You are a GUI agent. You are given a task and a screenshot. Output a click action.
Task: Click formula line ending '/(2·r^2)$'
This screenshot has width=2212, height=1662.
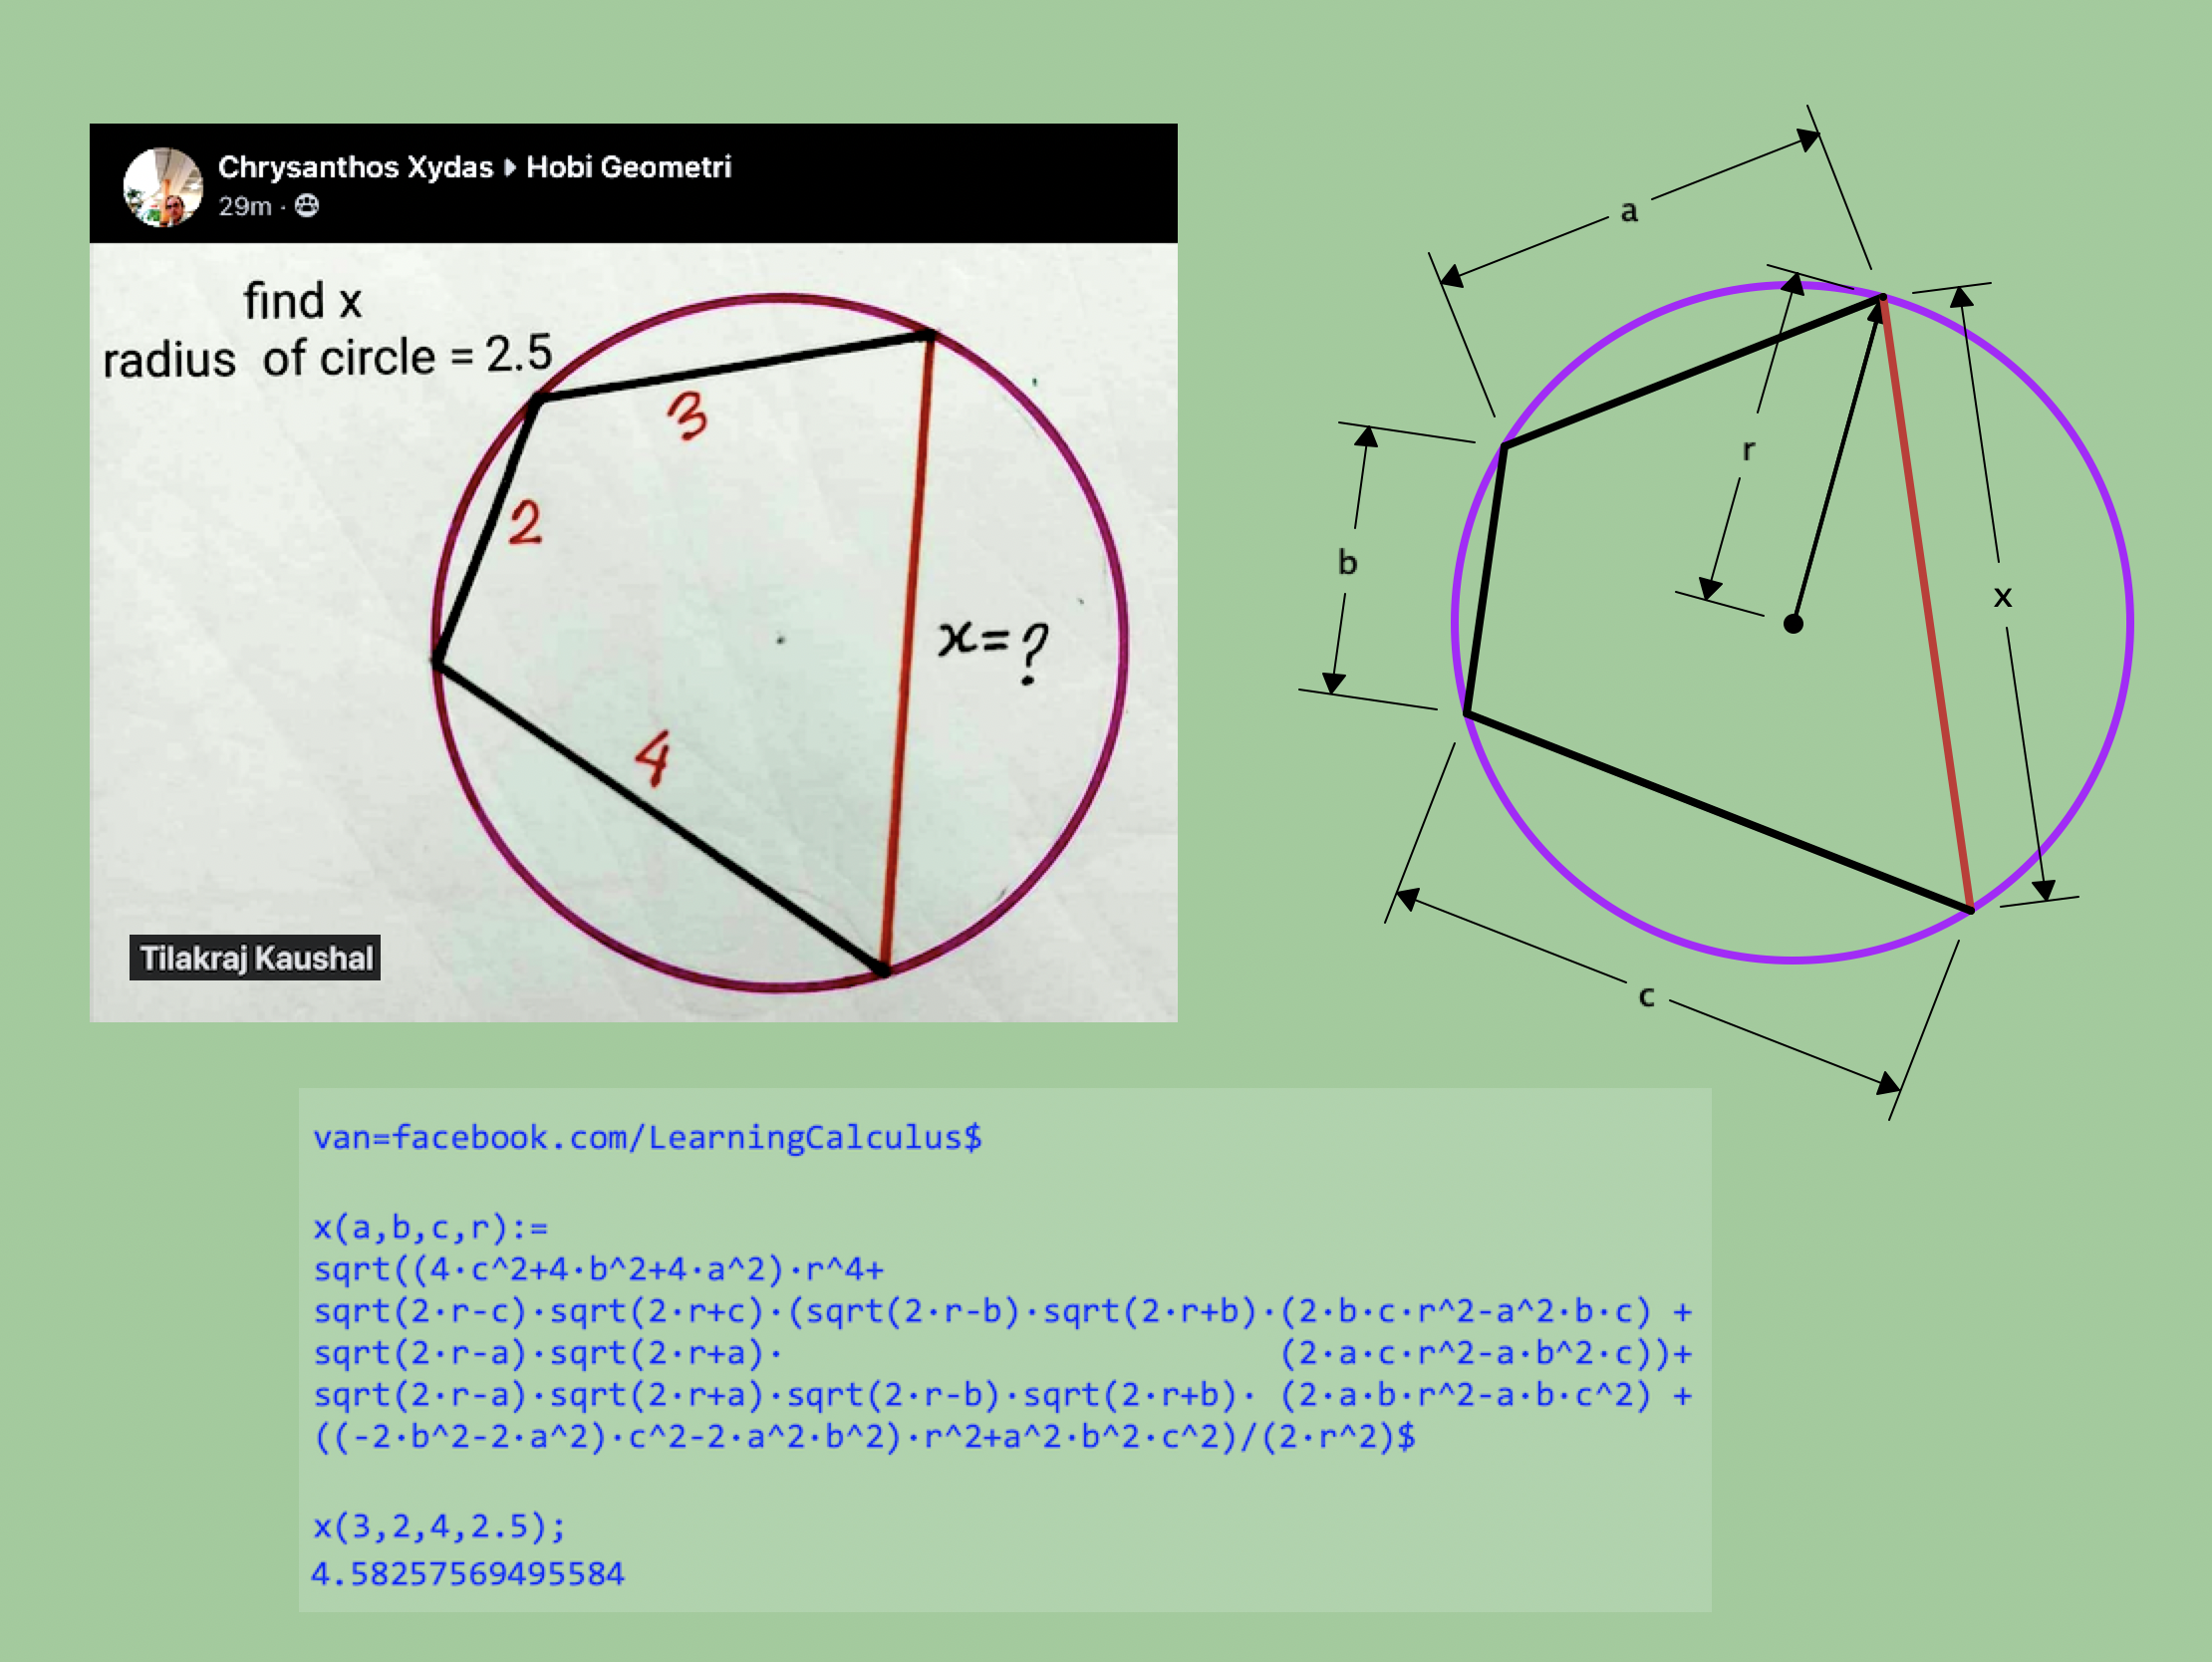tap(864, 1437)
